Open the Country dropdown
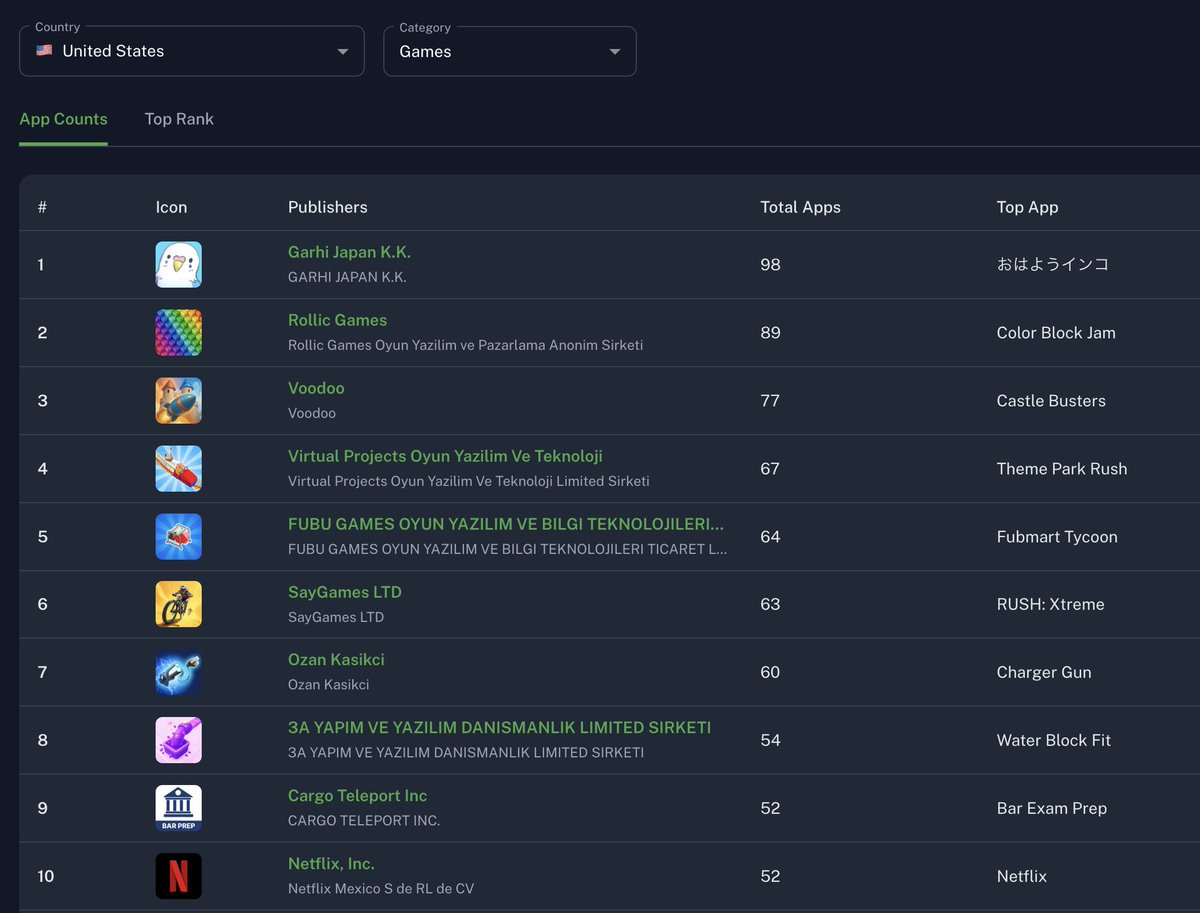 (x=192, y=51)
